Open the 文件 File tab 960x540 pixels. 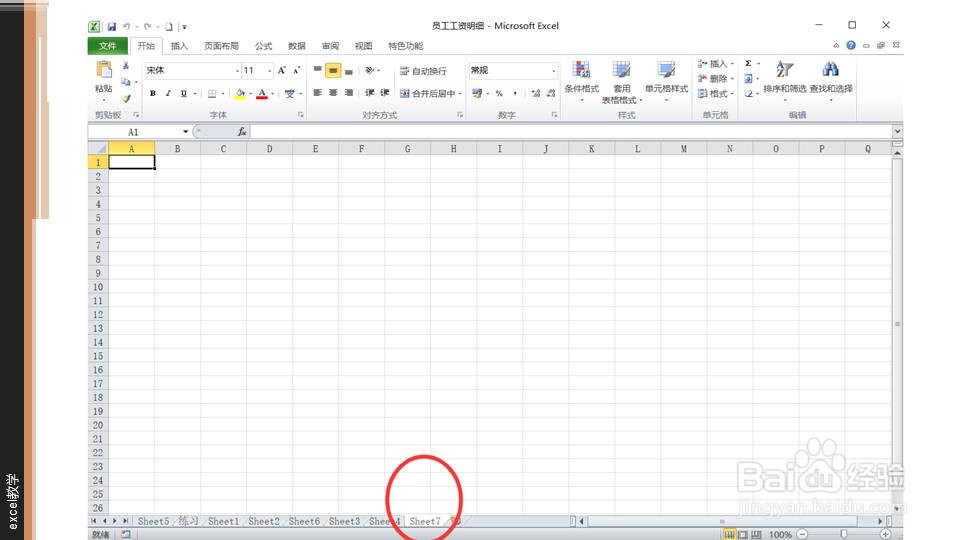108,46
